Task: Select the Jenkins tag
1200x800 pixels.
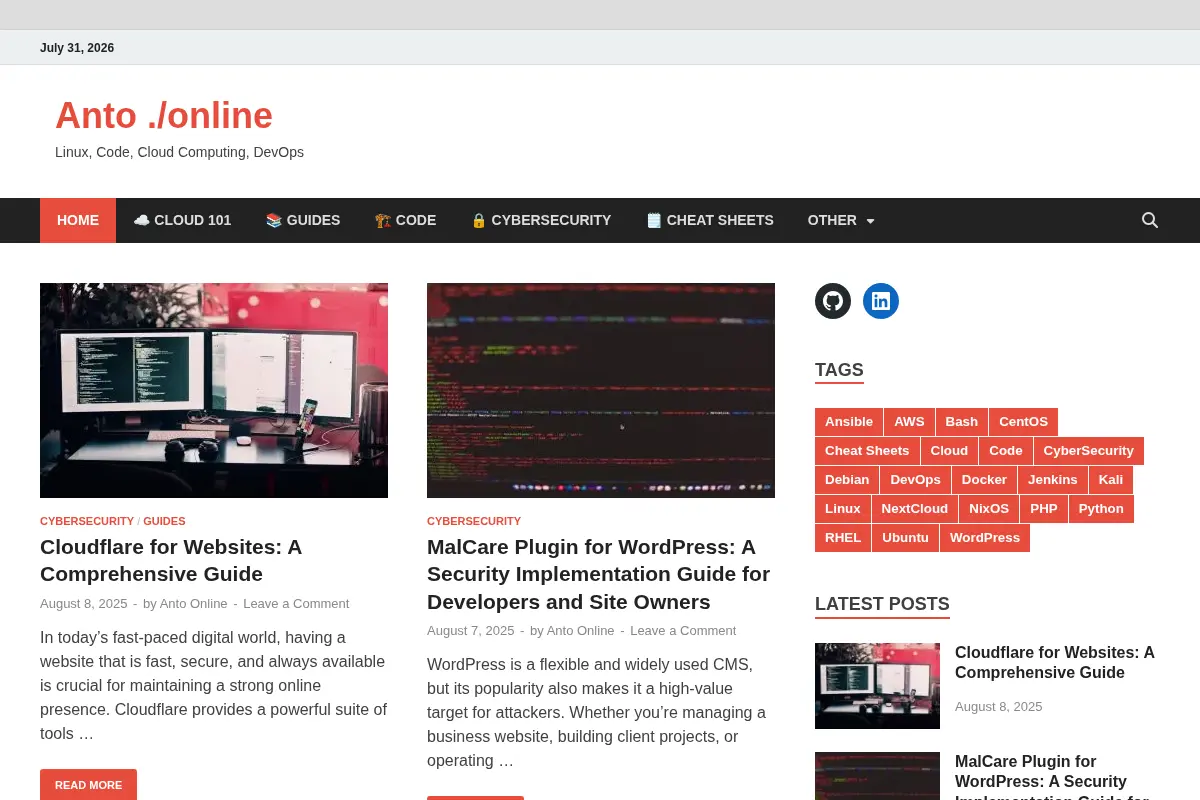Action: point(1053,480)
